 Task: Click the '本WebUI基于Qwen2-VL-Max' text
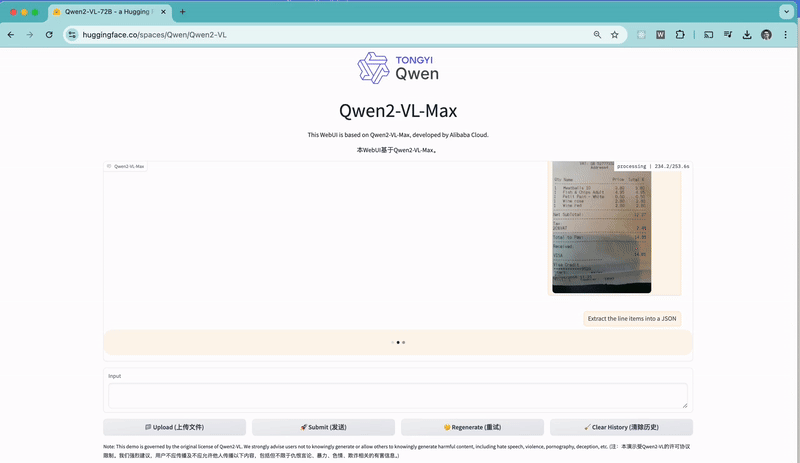coord(395,150)
